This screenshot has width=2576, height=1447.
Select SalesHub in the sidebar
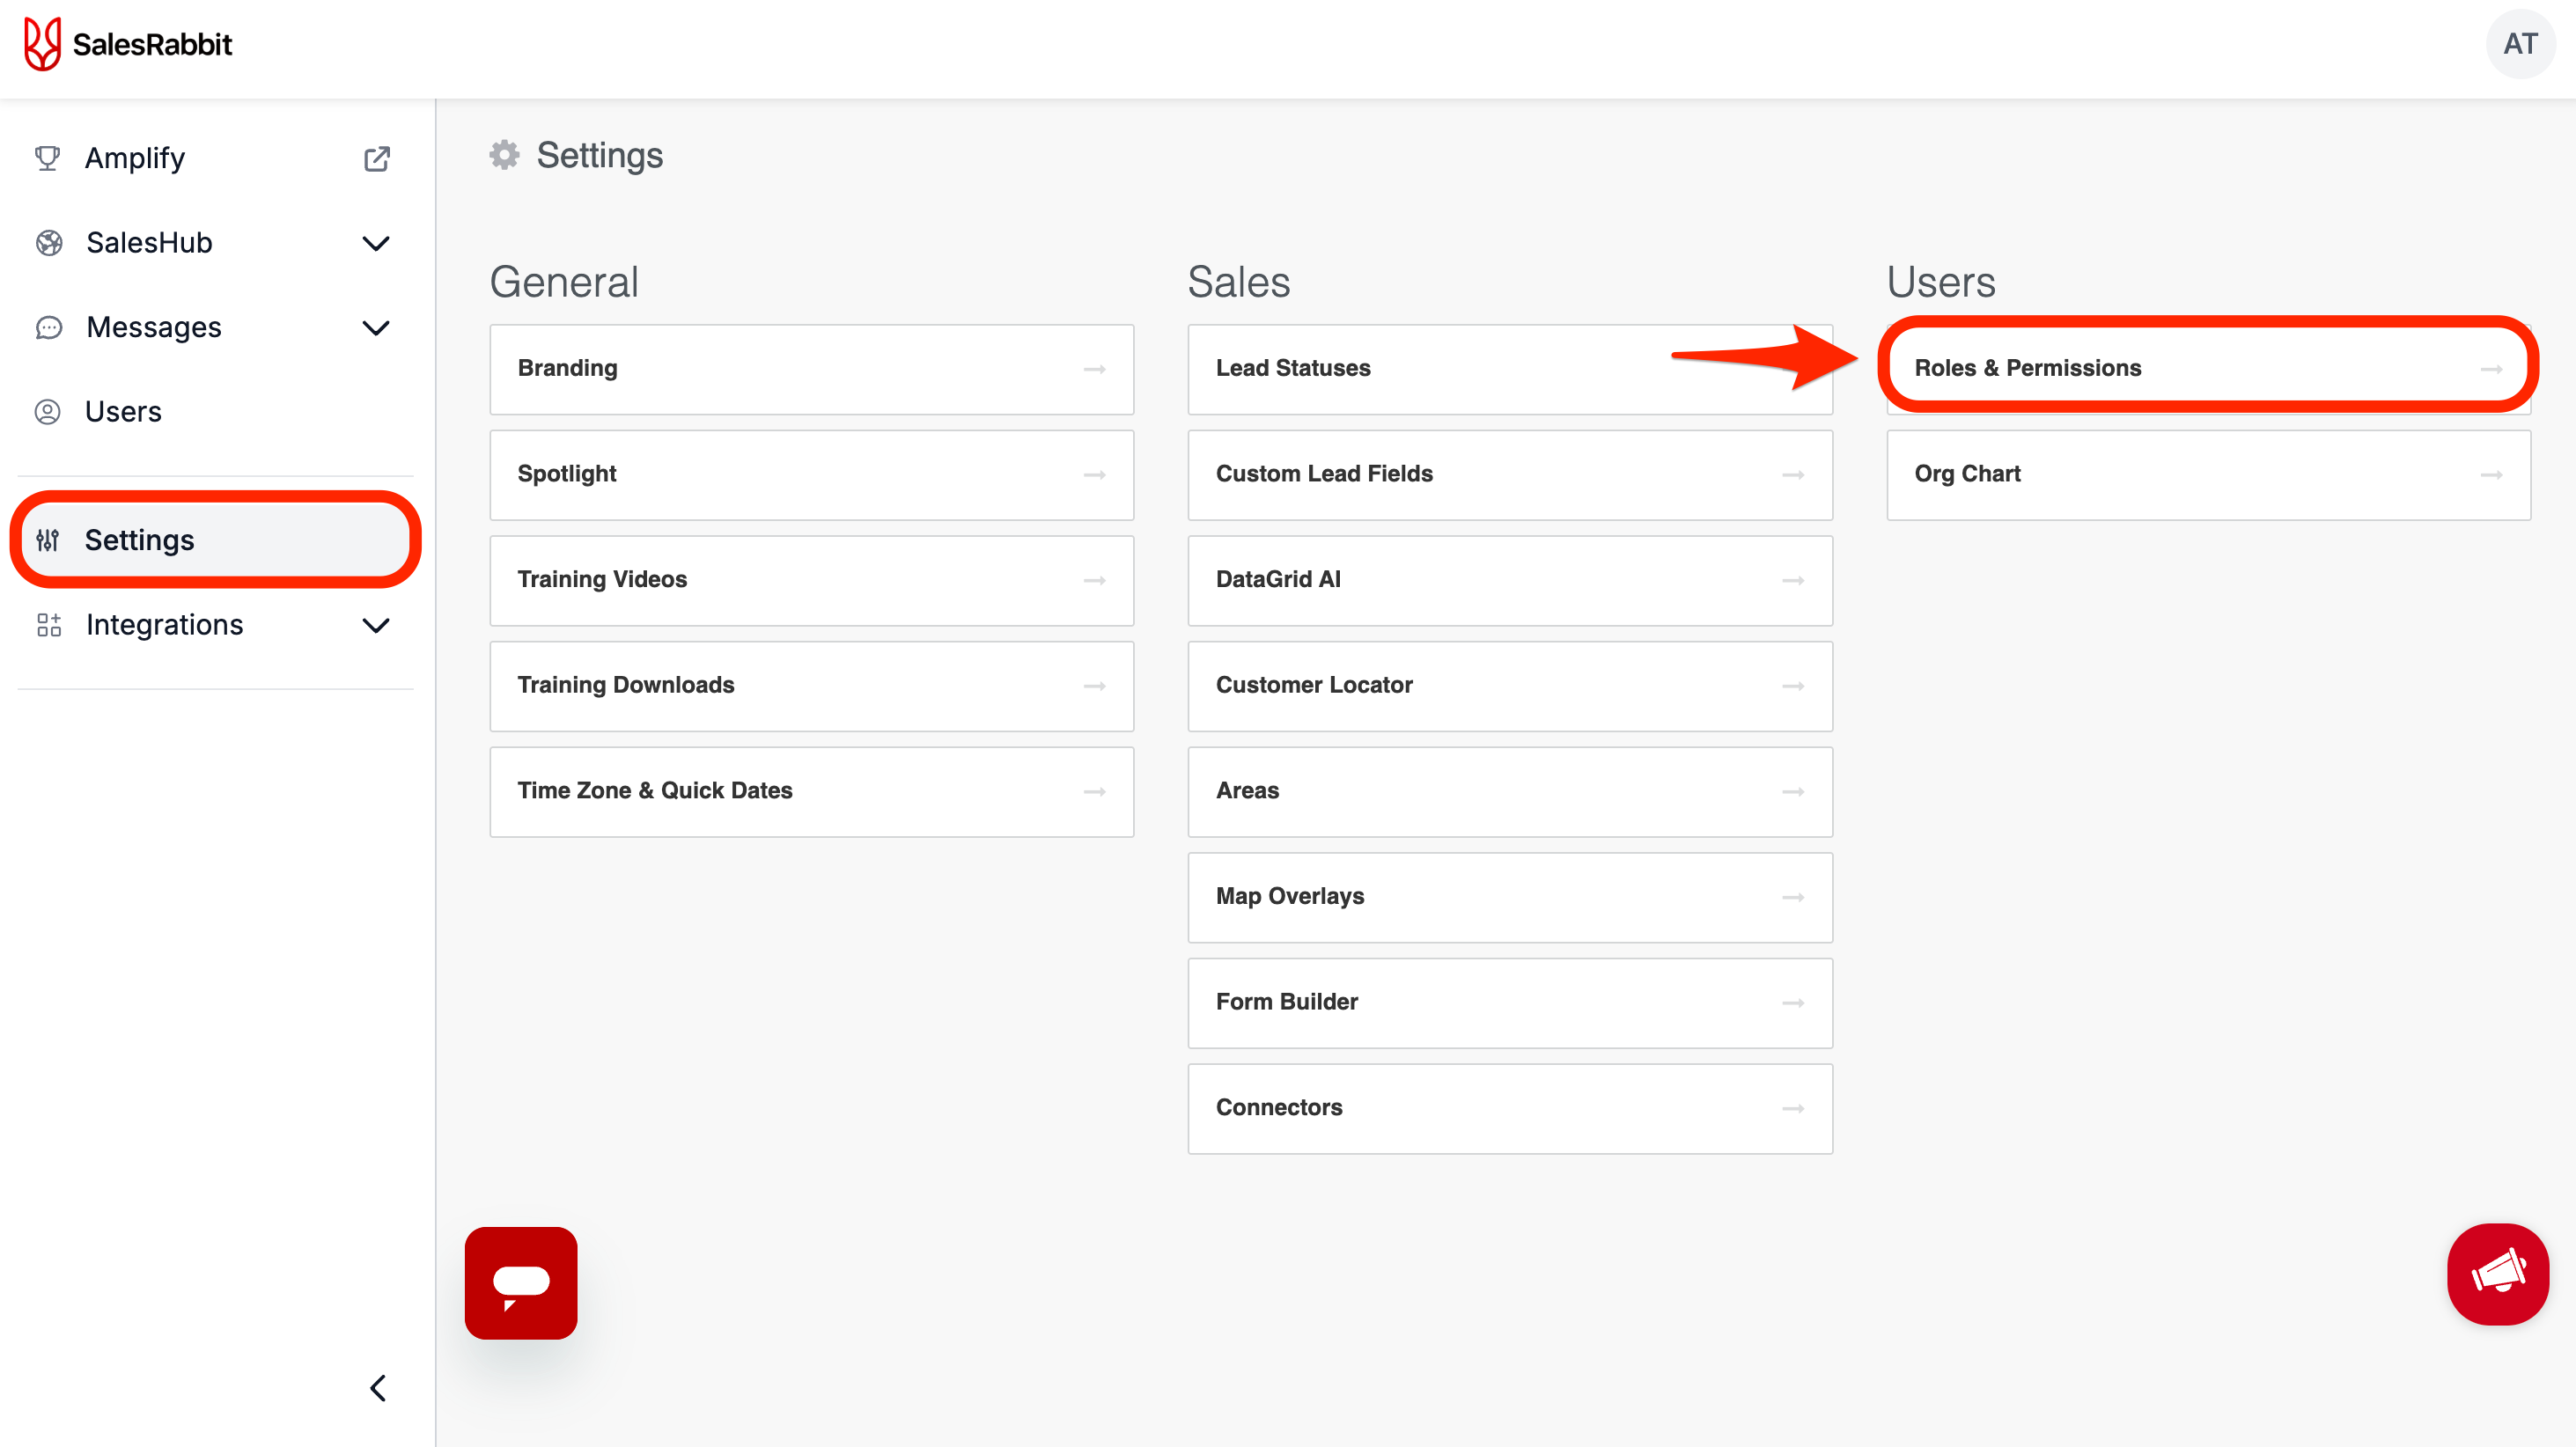pos(214,243)
